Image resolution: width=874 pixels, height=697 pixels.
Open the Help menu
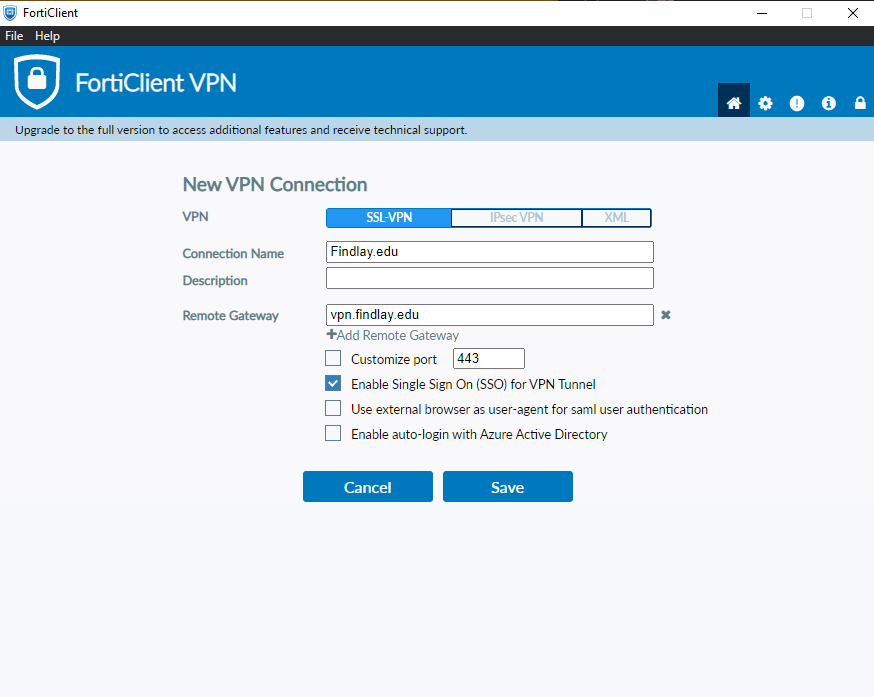47,36
